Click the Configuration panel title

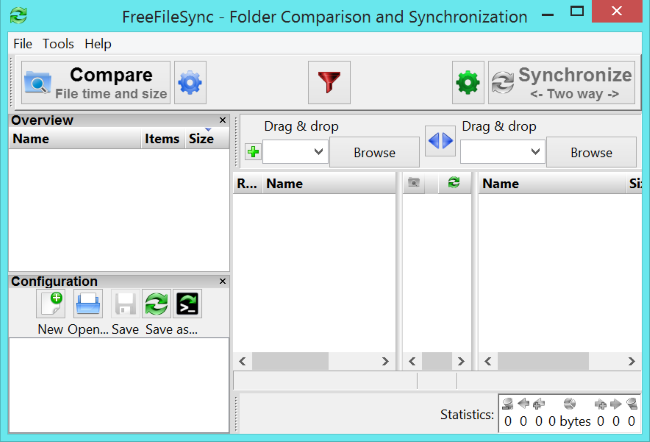pyautogui.click(x=54, y=281)
